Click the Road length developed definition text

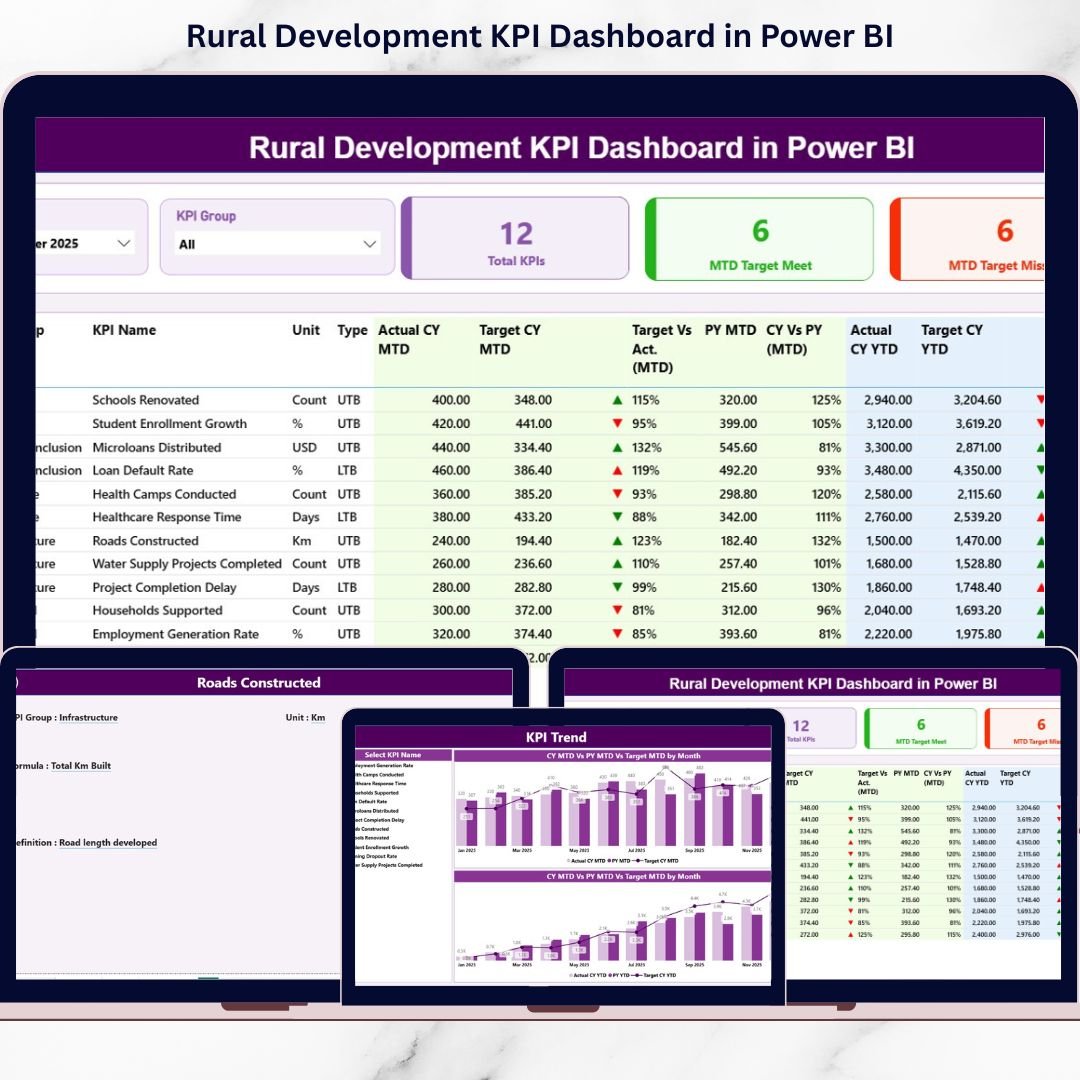point(108,843)
